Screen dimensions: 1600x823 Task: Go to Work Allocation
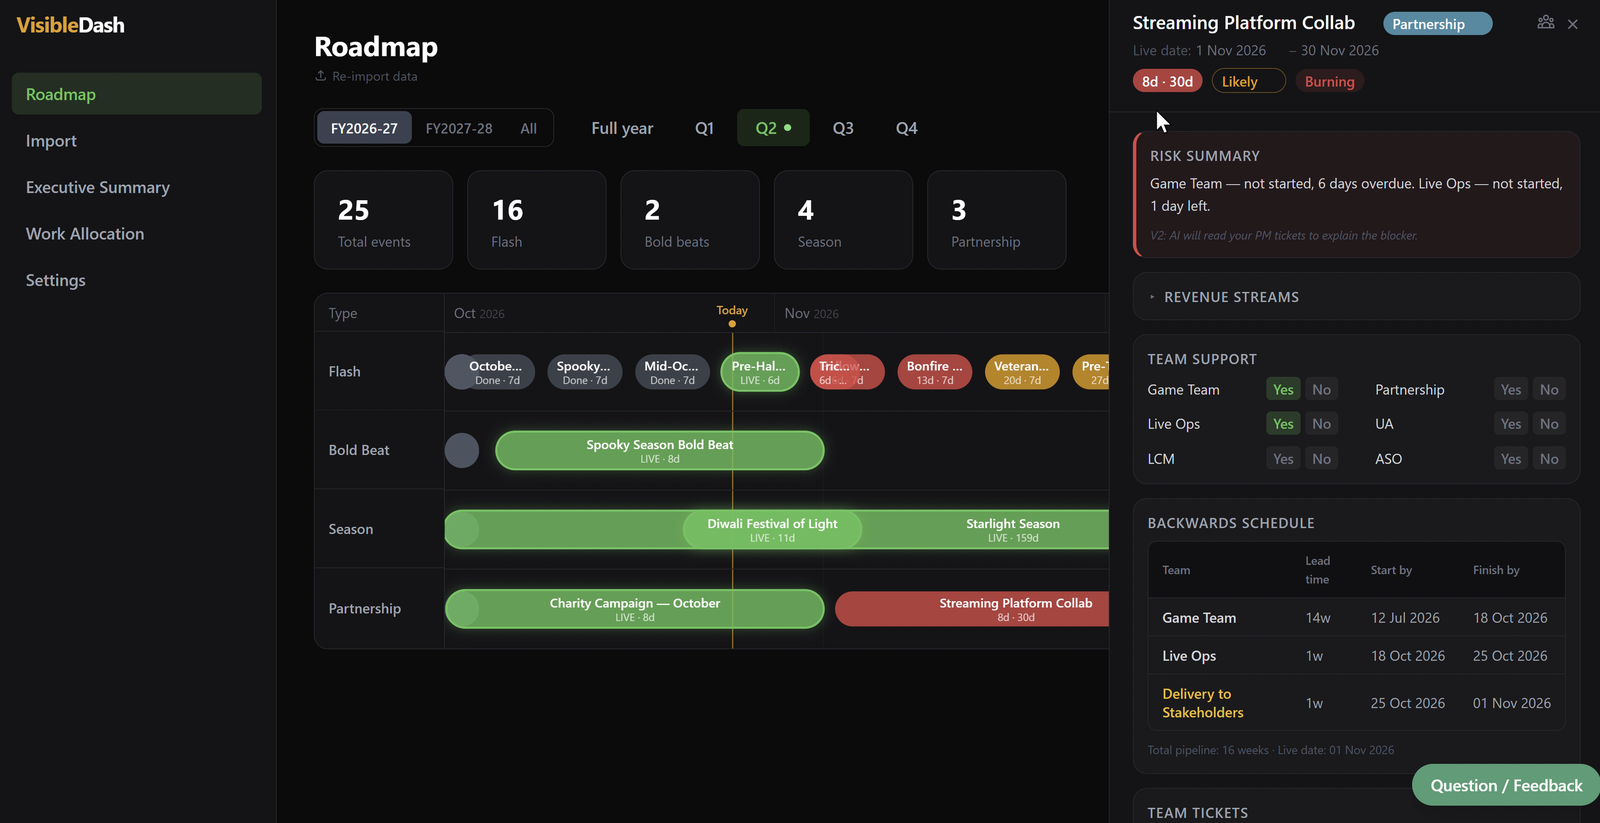(137, 234)
